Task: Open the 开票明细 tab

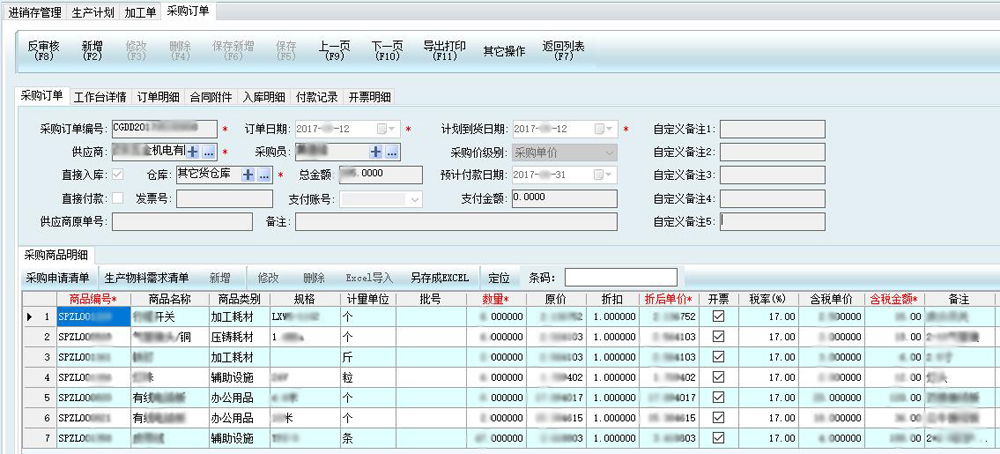Action: pyautogui.click(x=369, y=98)
